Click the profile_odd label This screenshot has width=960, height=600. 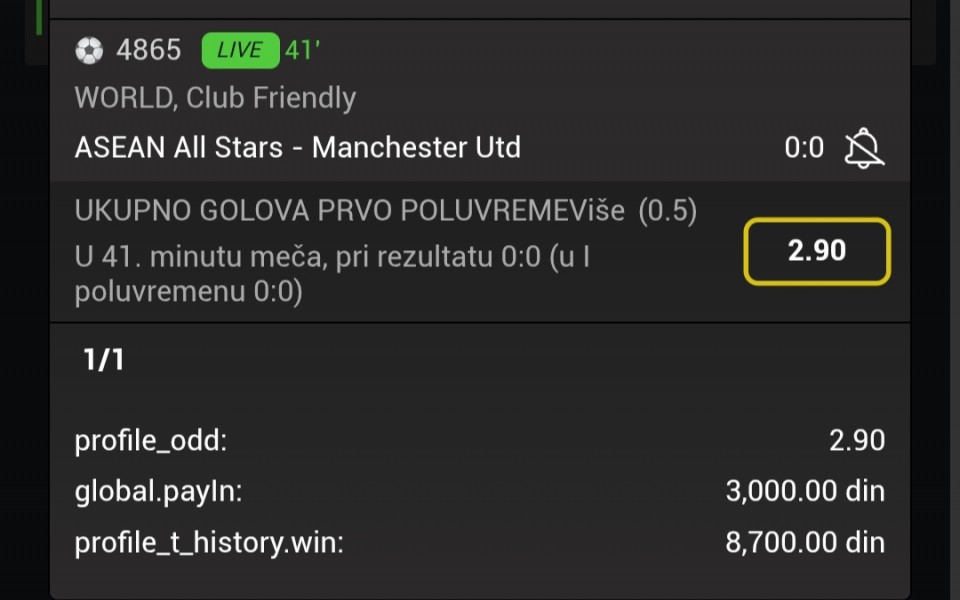151,440
